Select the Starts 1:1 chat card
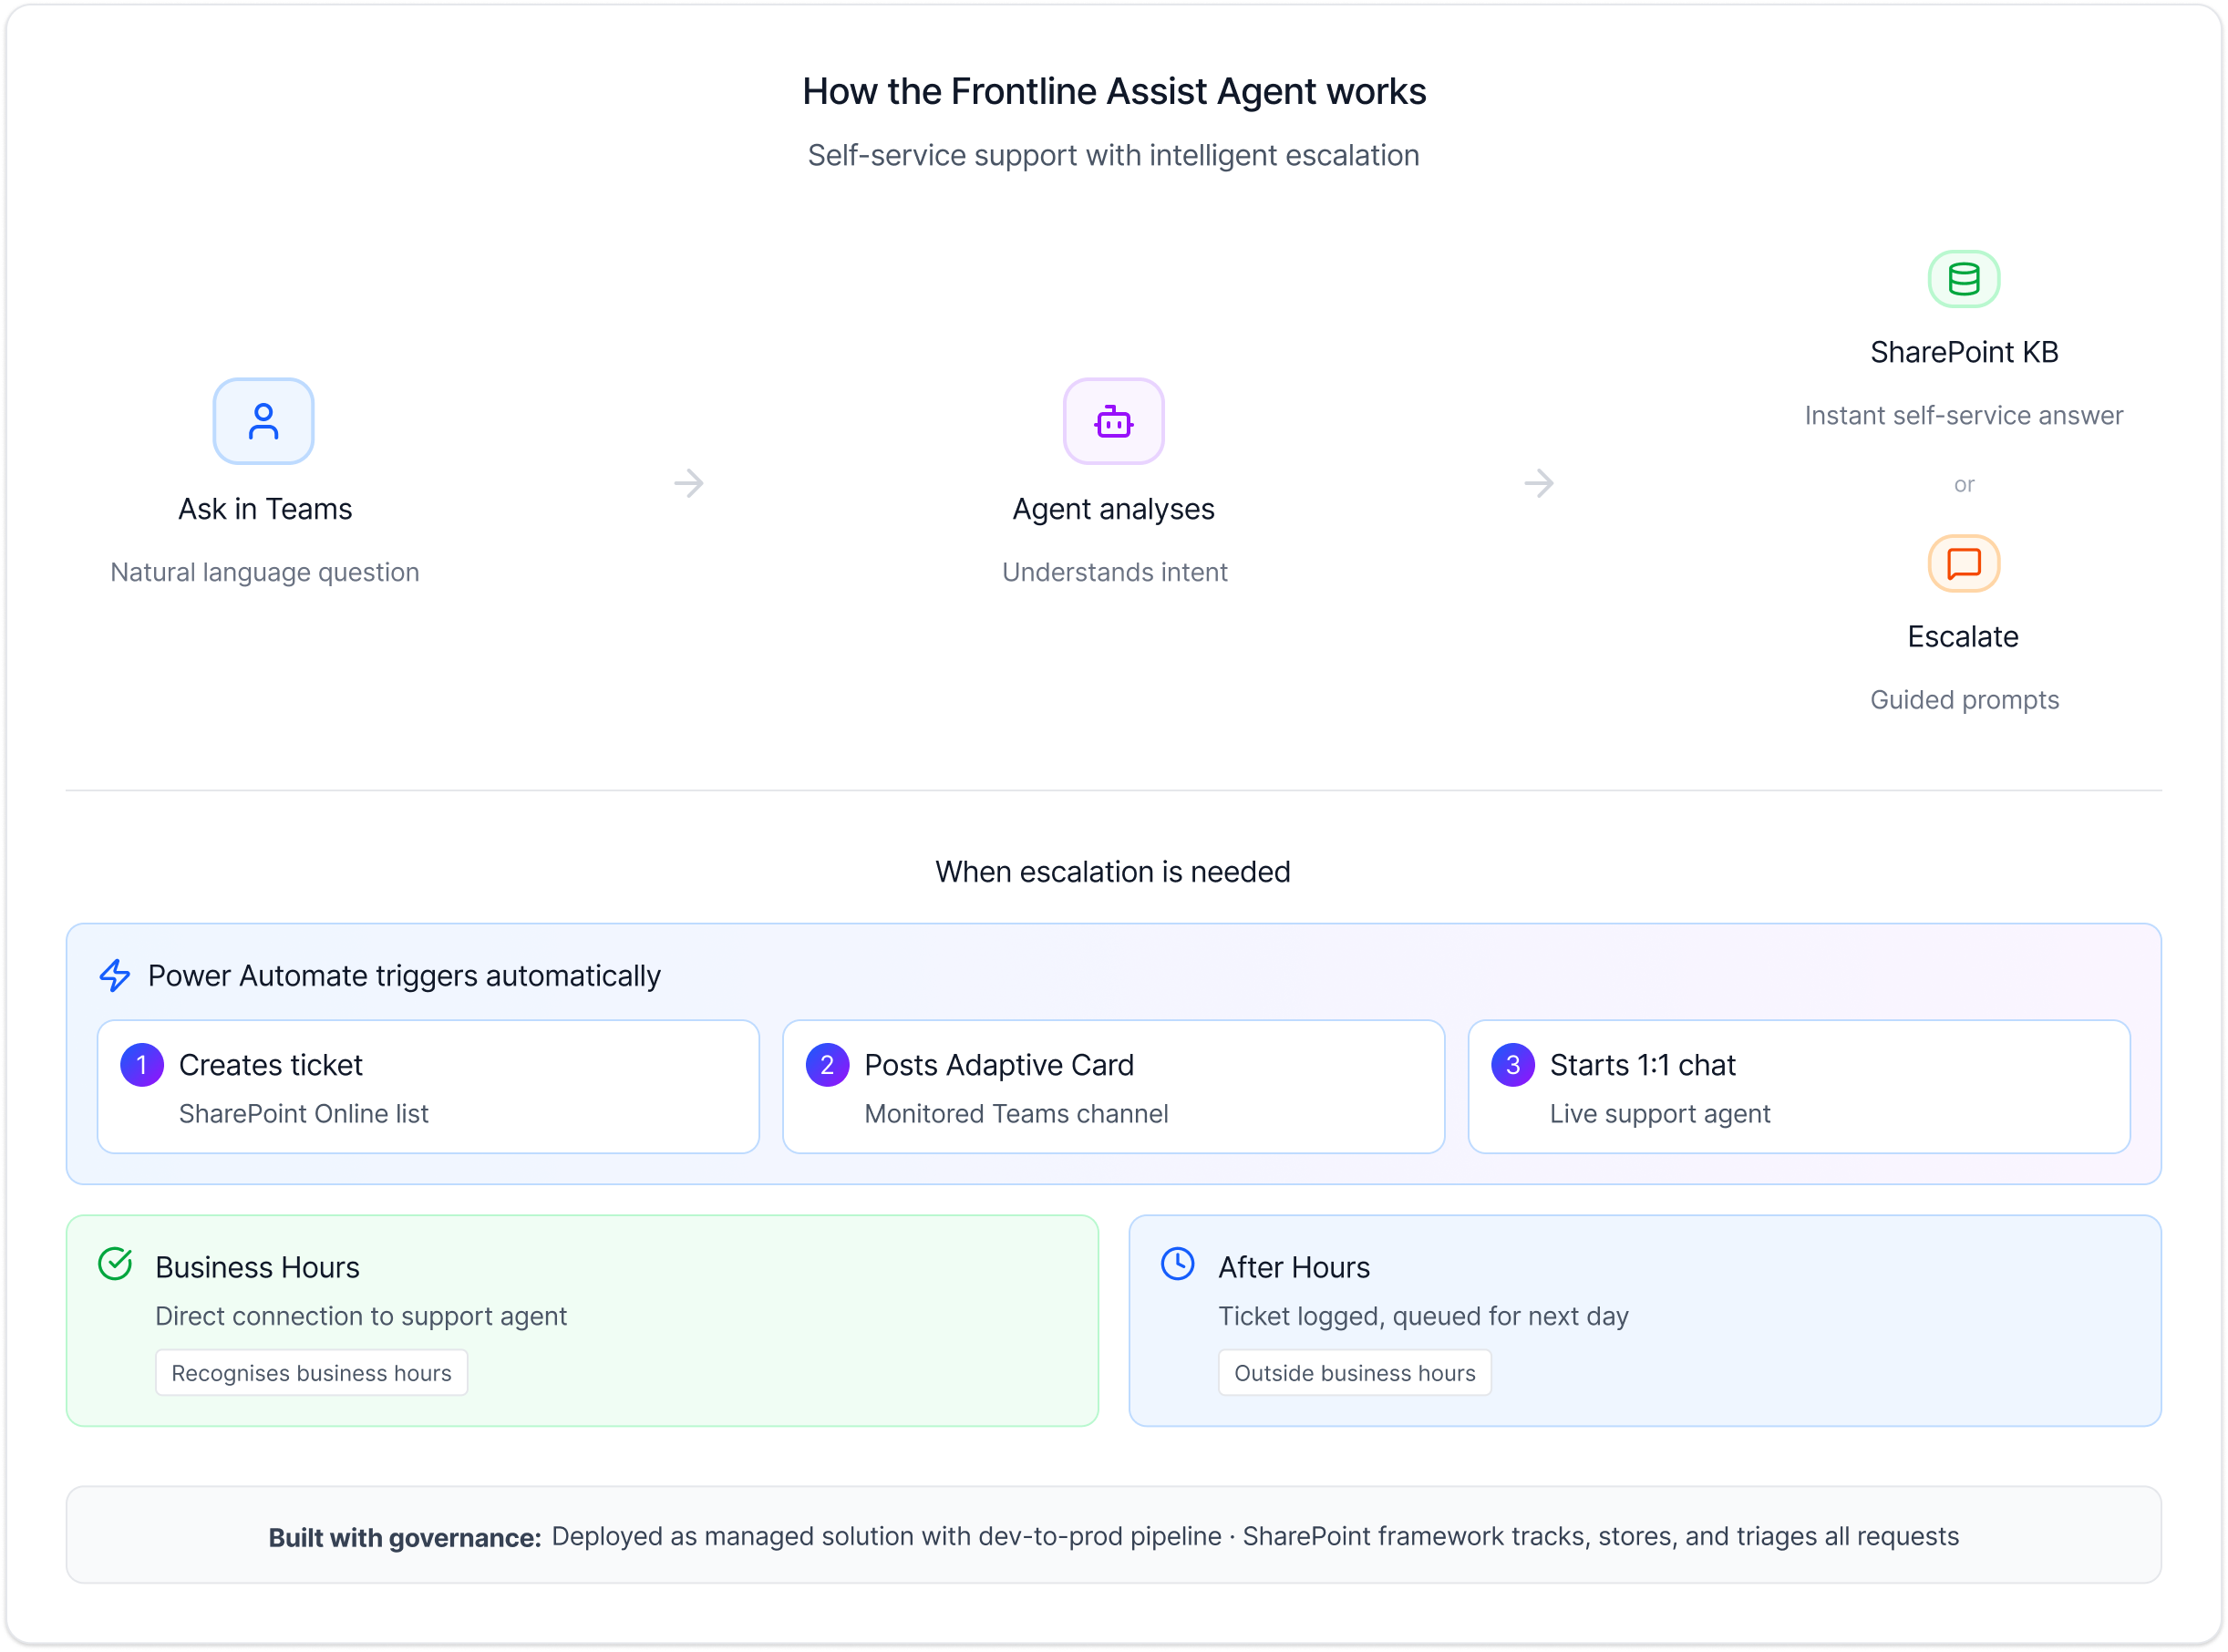This screenshot has height=1652, width=2228. point(1798,1087)
